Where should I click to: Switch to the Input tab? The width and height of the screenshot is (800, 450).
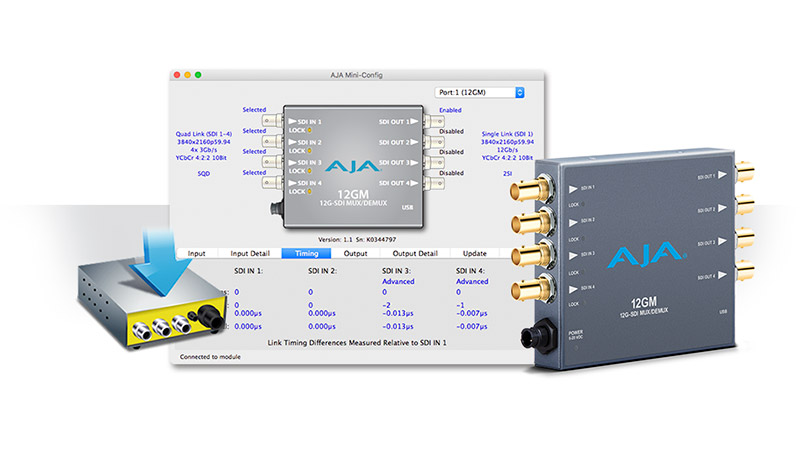196,253
